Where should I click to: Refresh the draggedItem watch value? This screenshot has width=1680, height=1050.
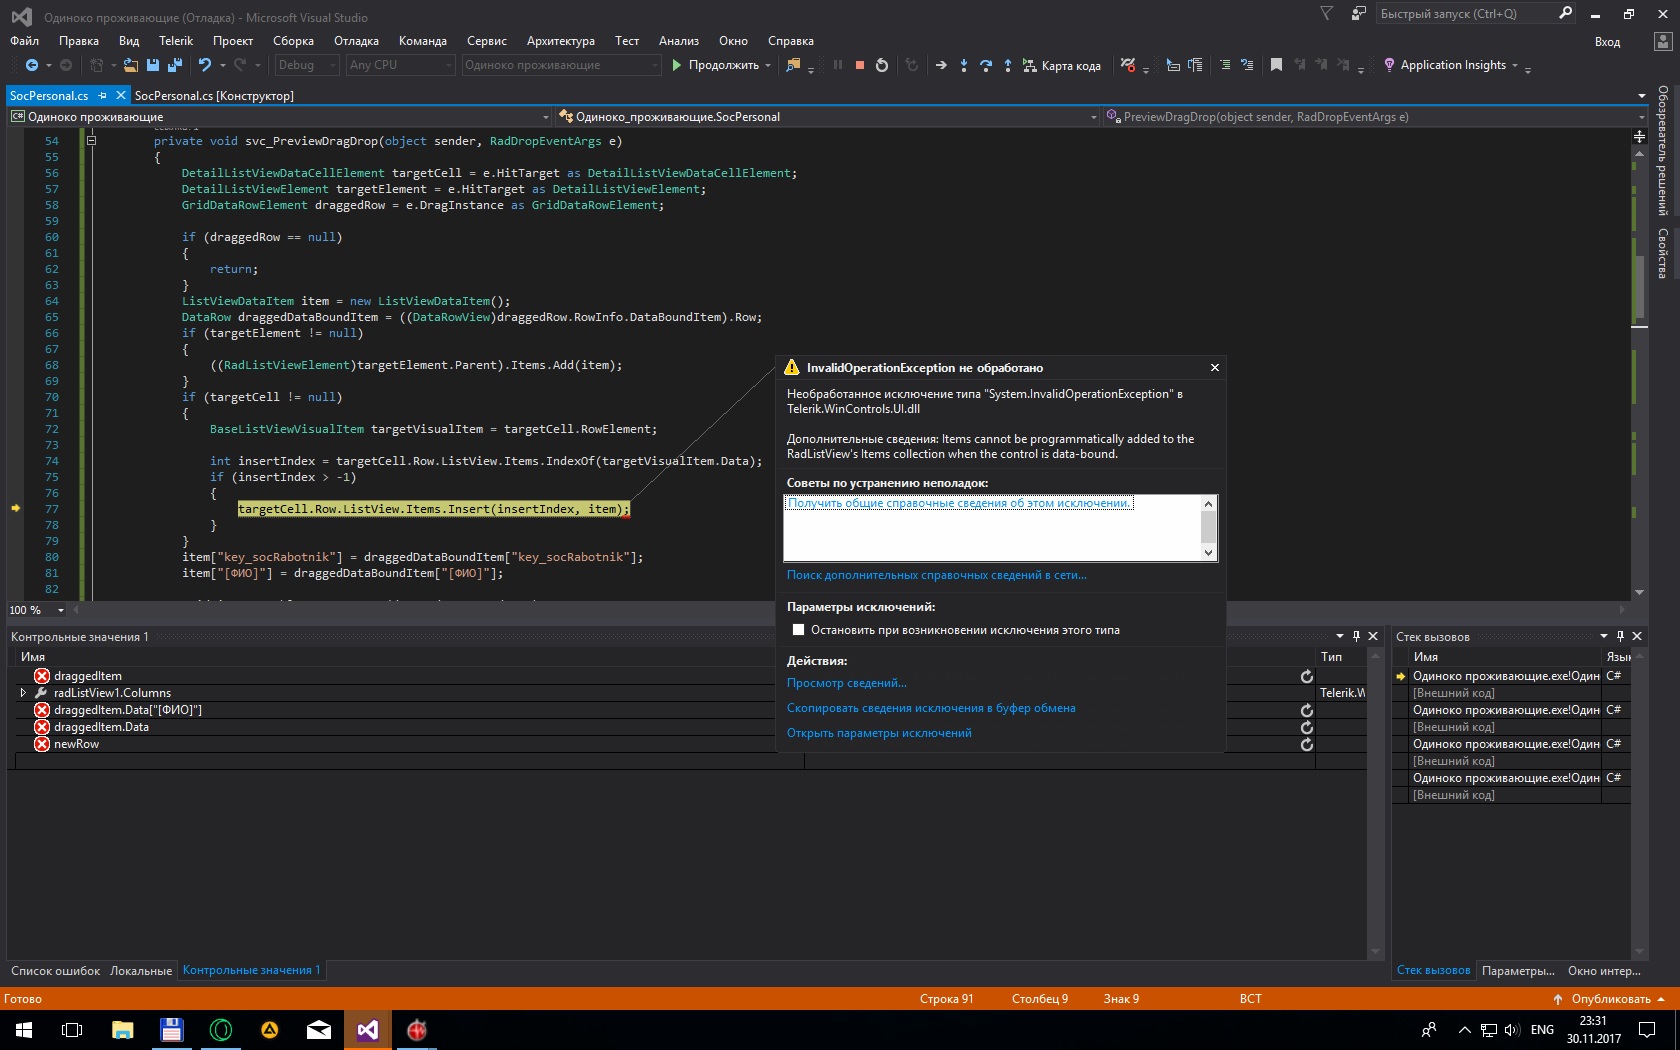1306,677
